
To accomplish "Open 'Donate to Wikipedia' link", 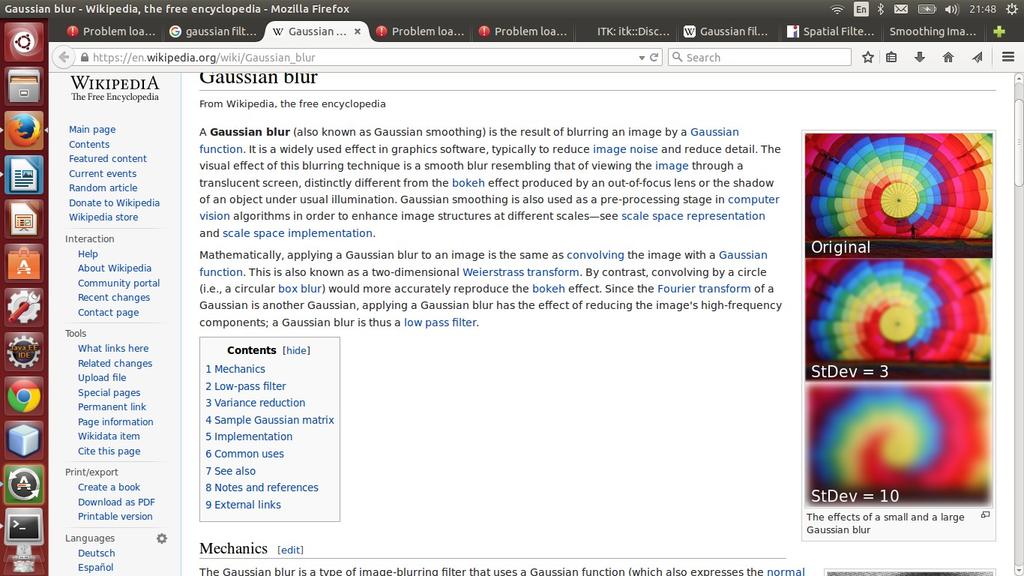I will click(114, 203).
